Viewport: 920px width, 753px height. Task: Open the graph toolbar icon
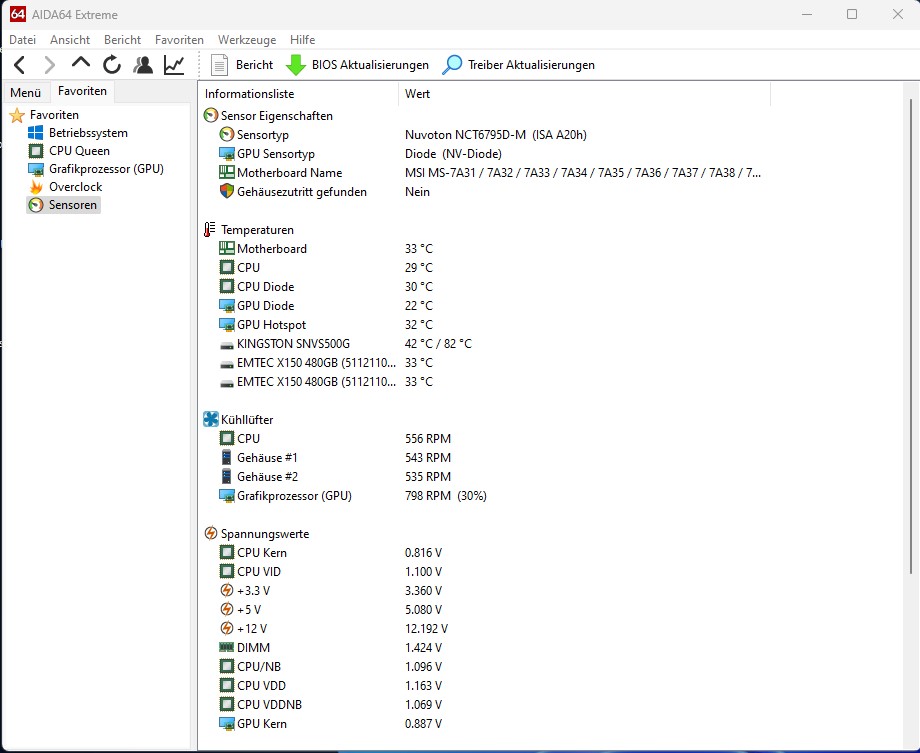coord(174,65)
